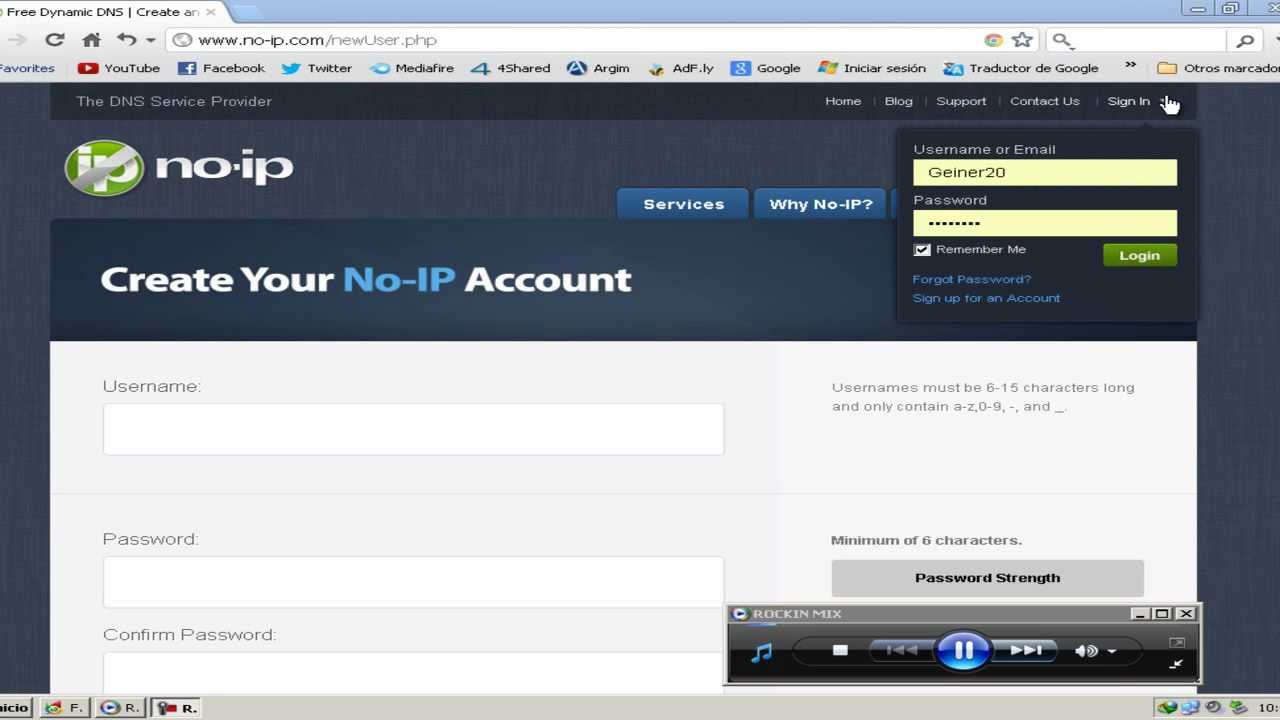Open the Otros marcadores folder
The image size is (1280, 720).
[x=1218, y=68]
